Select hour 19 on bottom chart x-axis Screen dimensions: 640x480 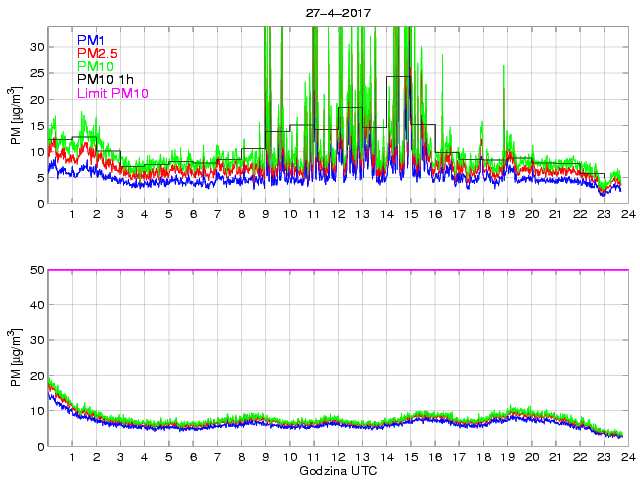pos(507,458)
